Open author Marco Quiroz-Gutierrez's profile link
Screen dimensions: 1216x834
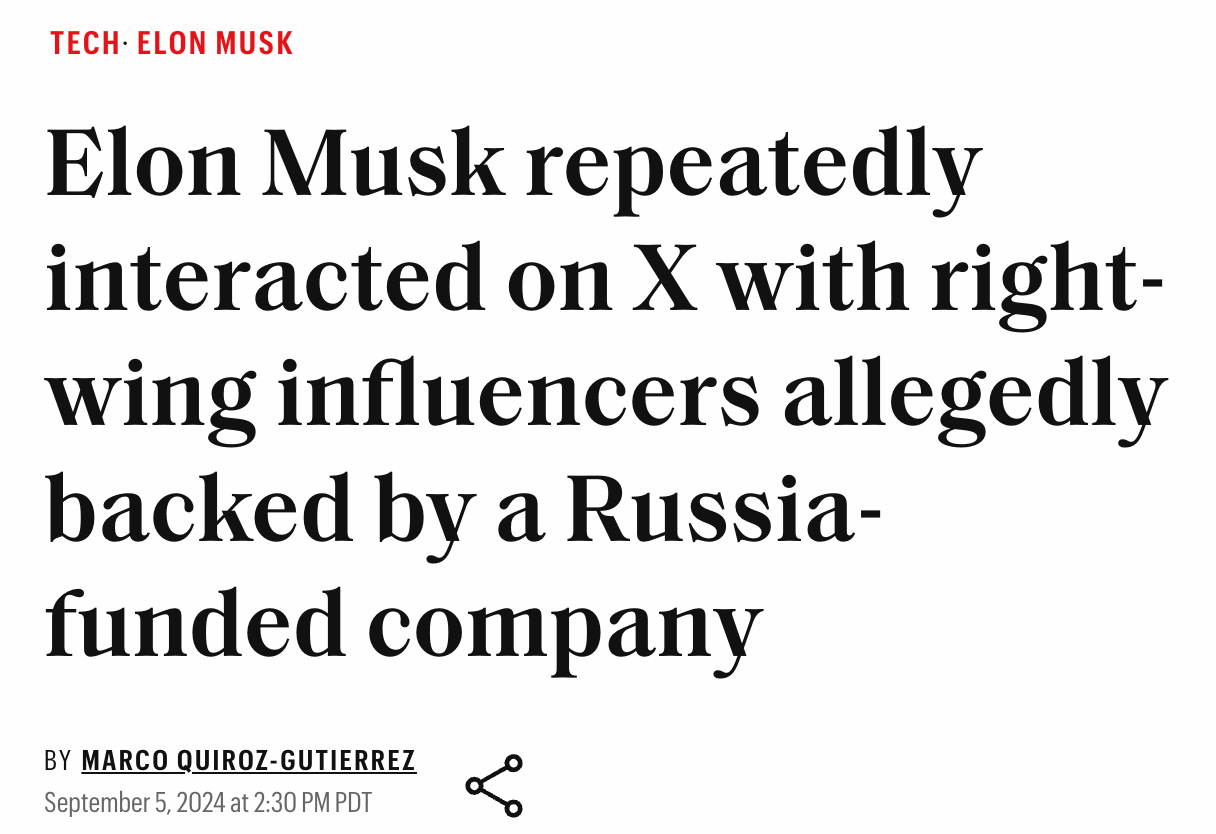pyautogui.click(x=248, y=761)
